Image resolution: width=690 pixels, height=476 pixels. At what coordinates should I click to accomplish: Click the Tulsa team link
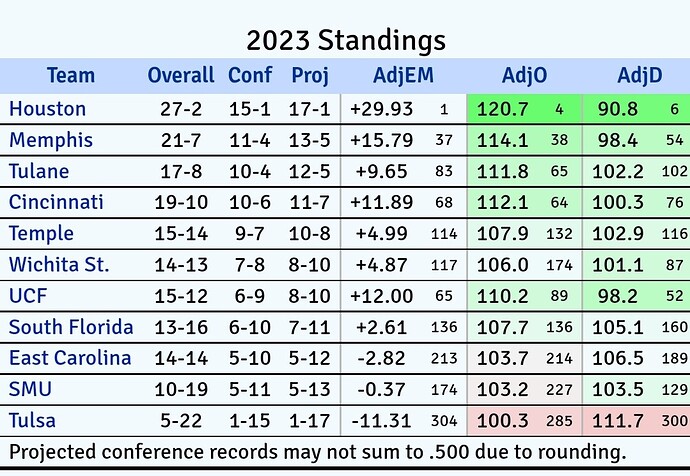point(34,420)
